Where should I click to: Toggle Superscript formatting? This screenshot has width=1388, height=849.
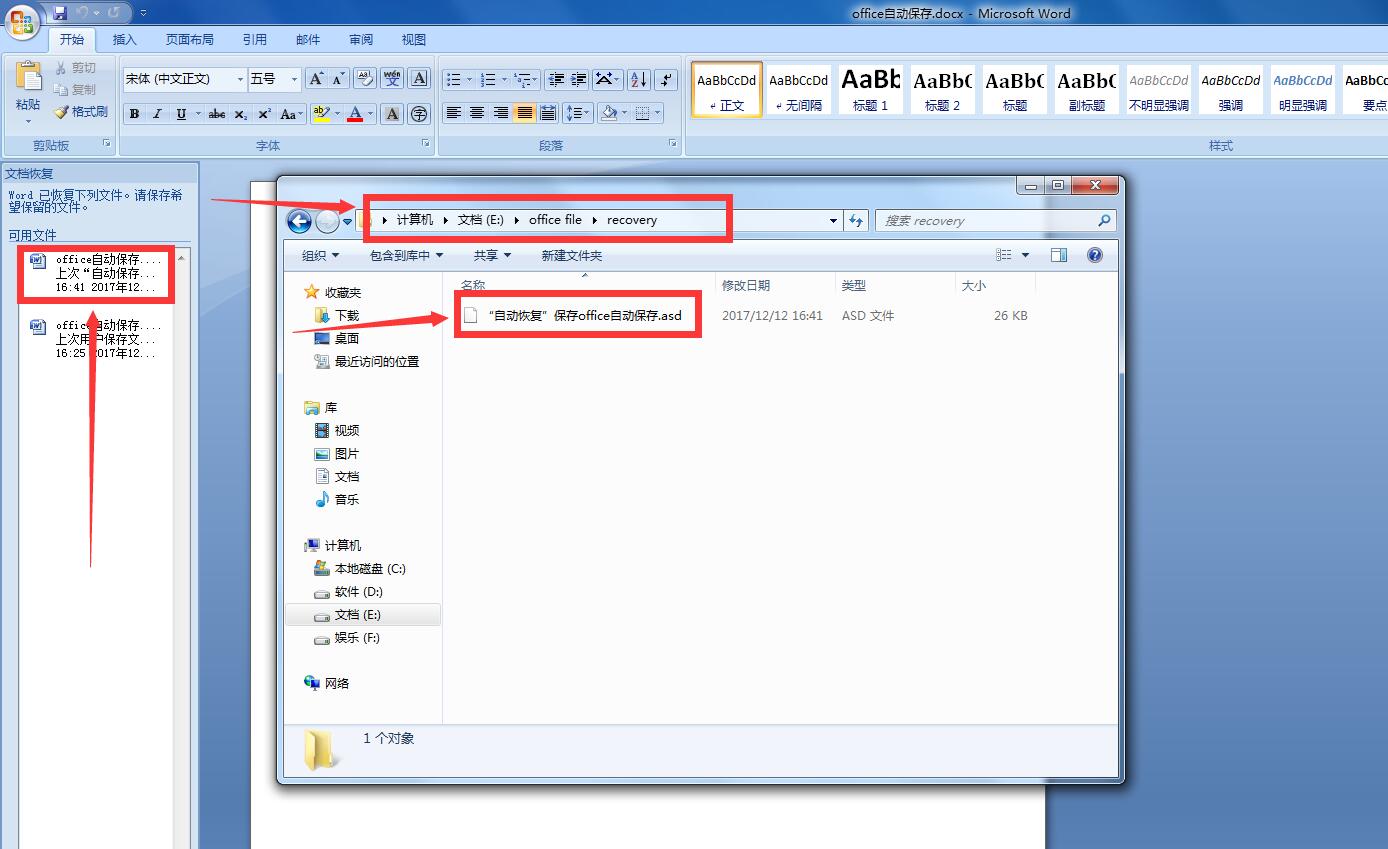264,114
